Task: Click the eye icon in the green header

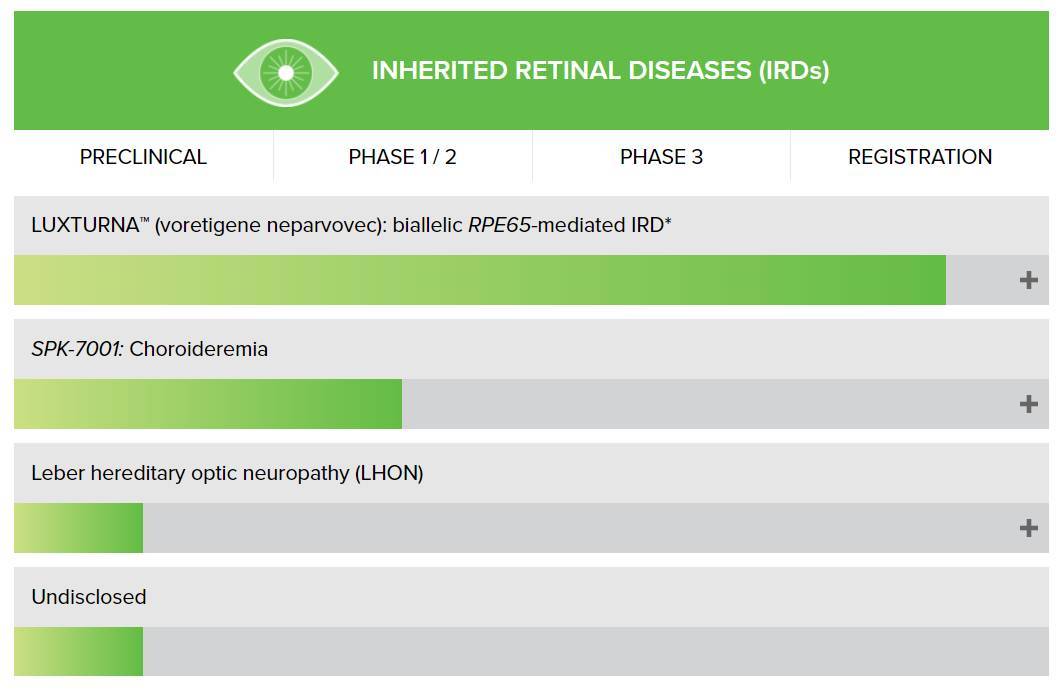Action: (286, 72)
